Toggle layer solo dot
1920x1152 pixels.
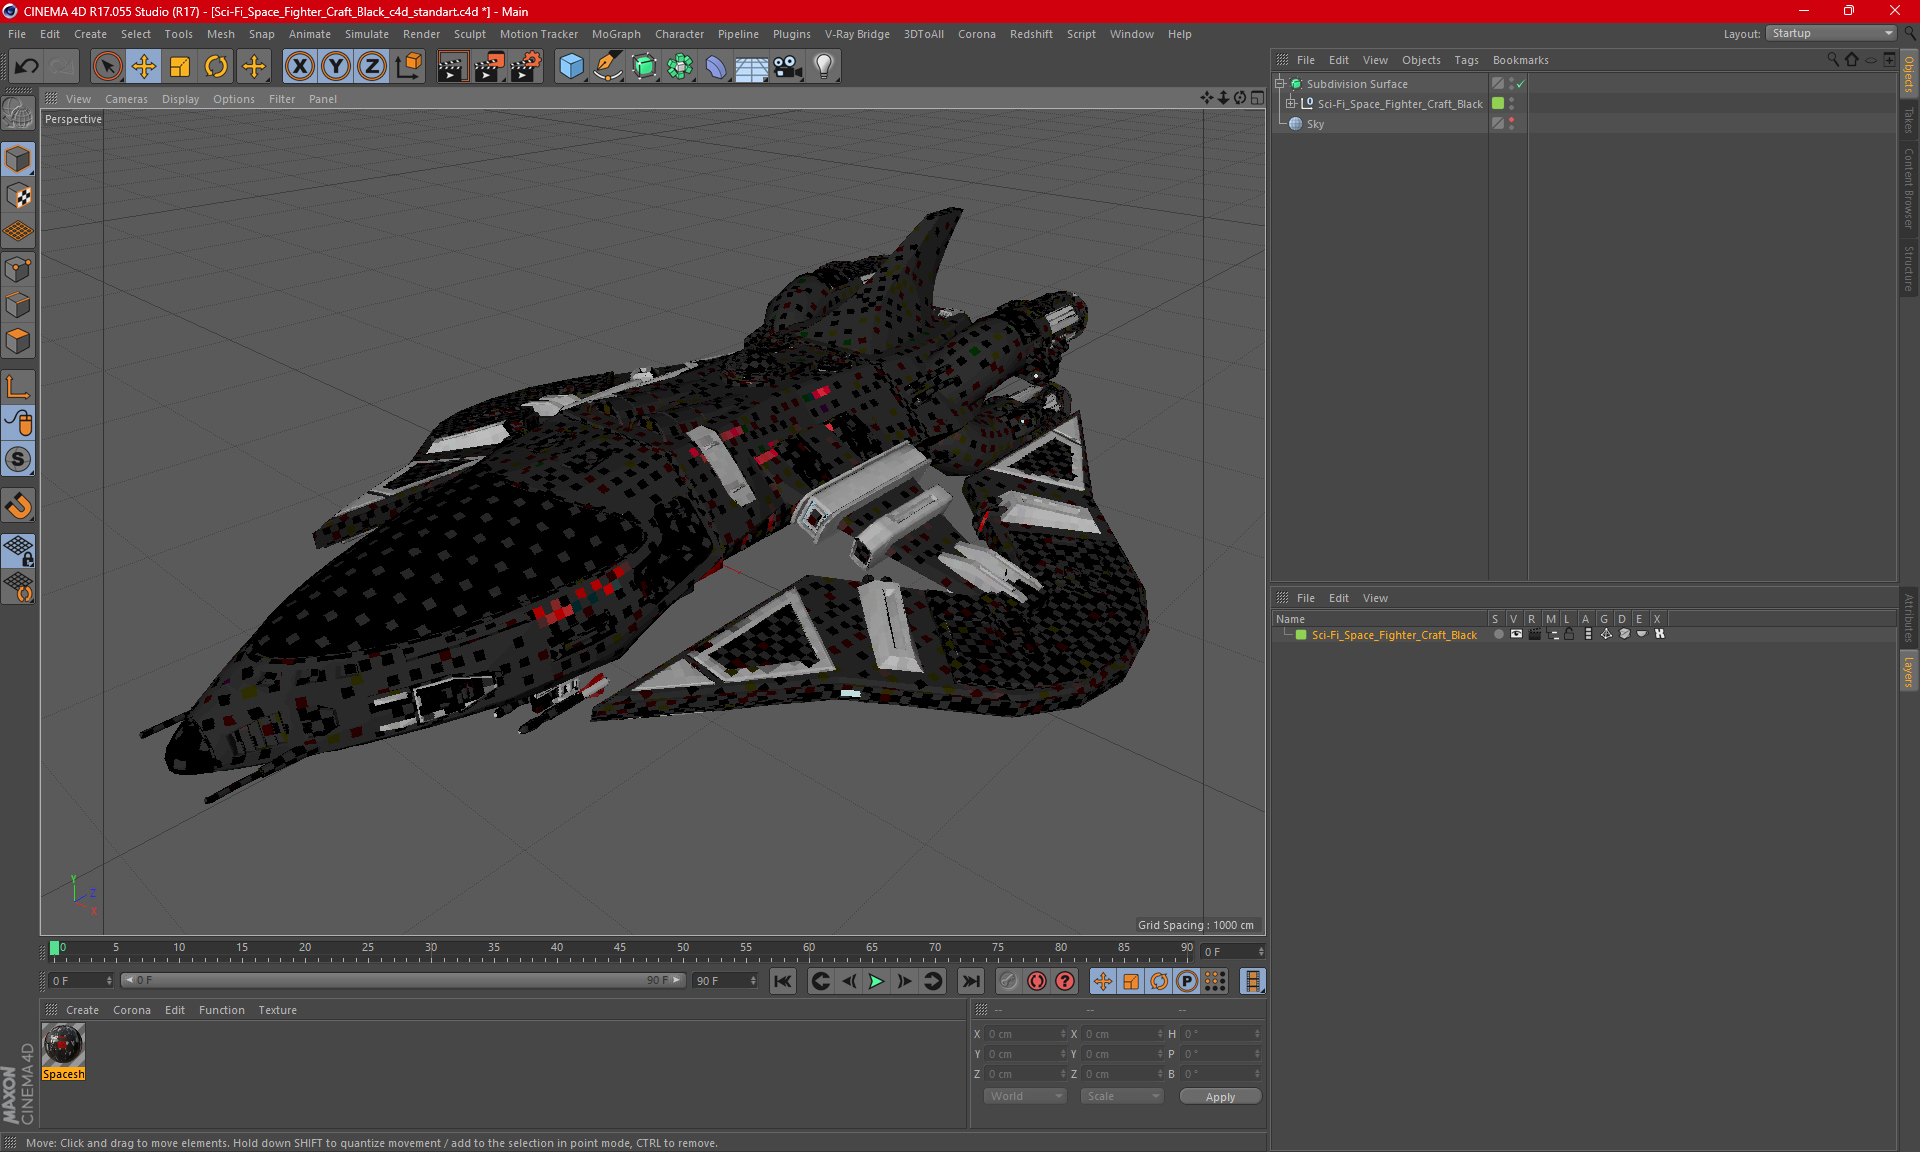click(1498, 634)
